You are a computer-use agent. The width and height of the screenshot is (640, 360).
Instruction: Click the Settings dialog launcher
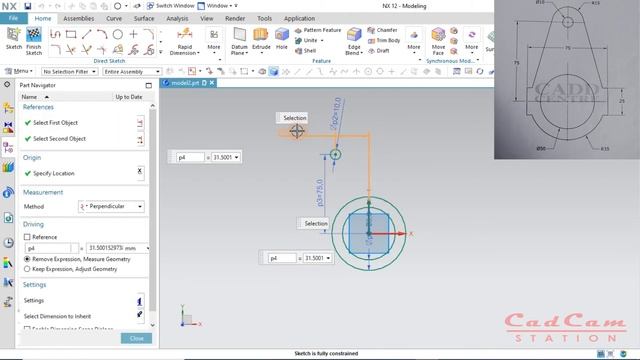140,301
